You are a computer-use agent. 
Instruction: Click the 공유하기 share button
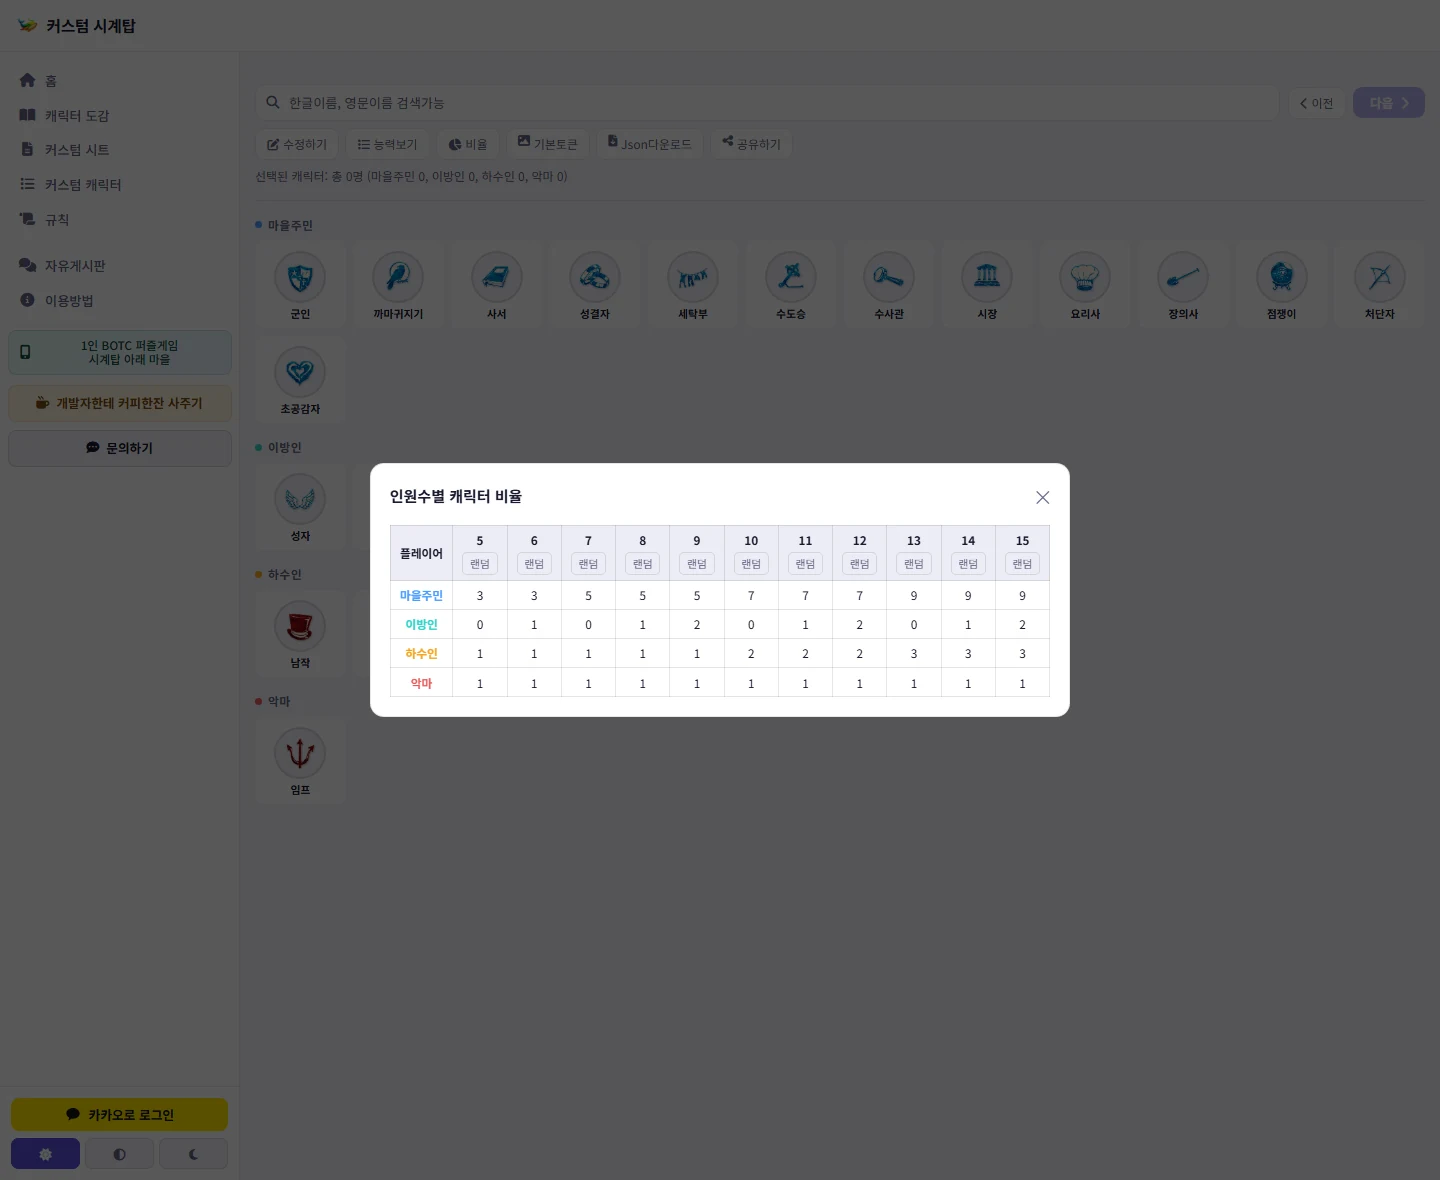[752, 144]
